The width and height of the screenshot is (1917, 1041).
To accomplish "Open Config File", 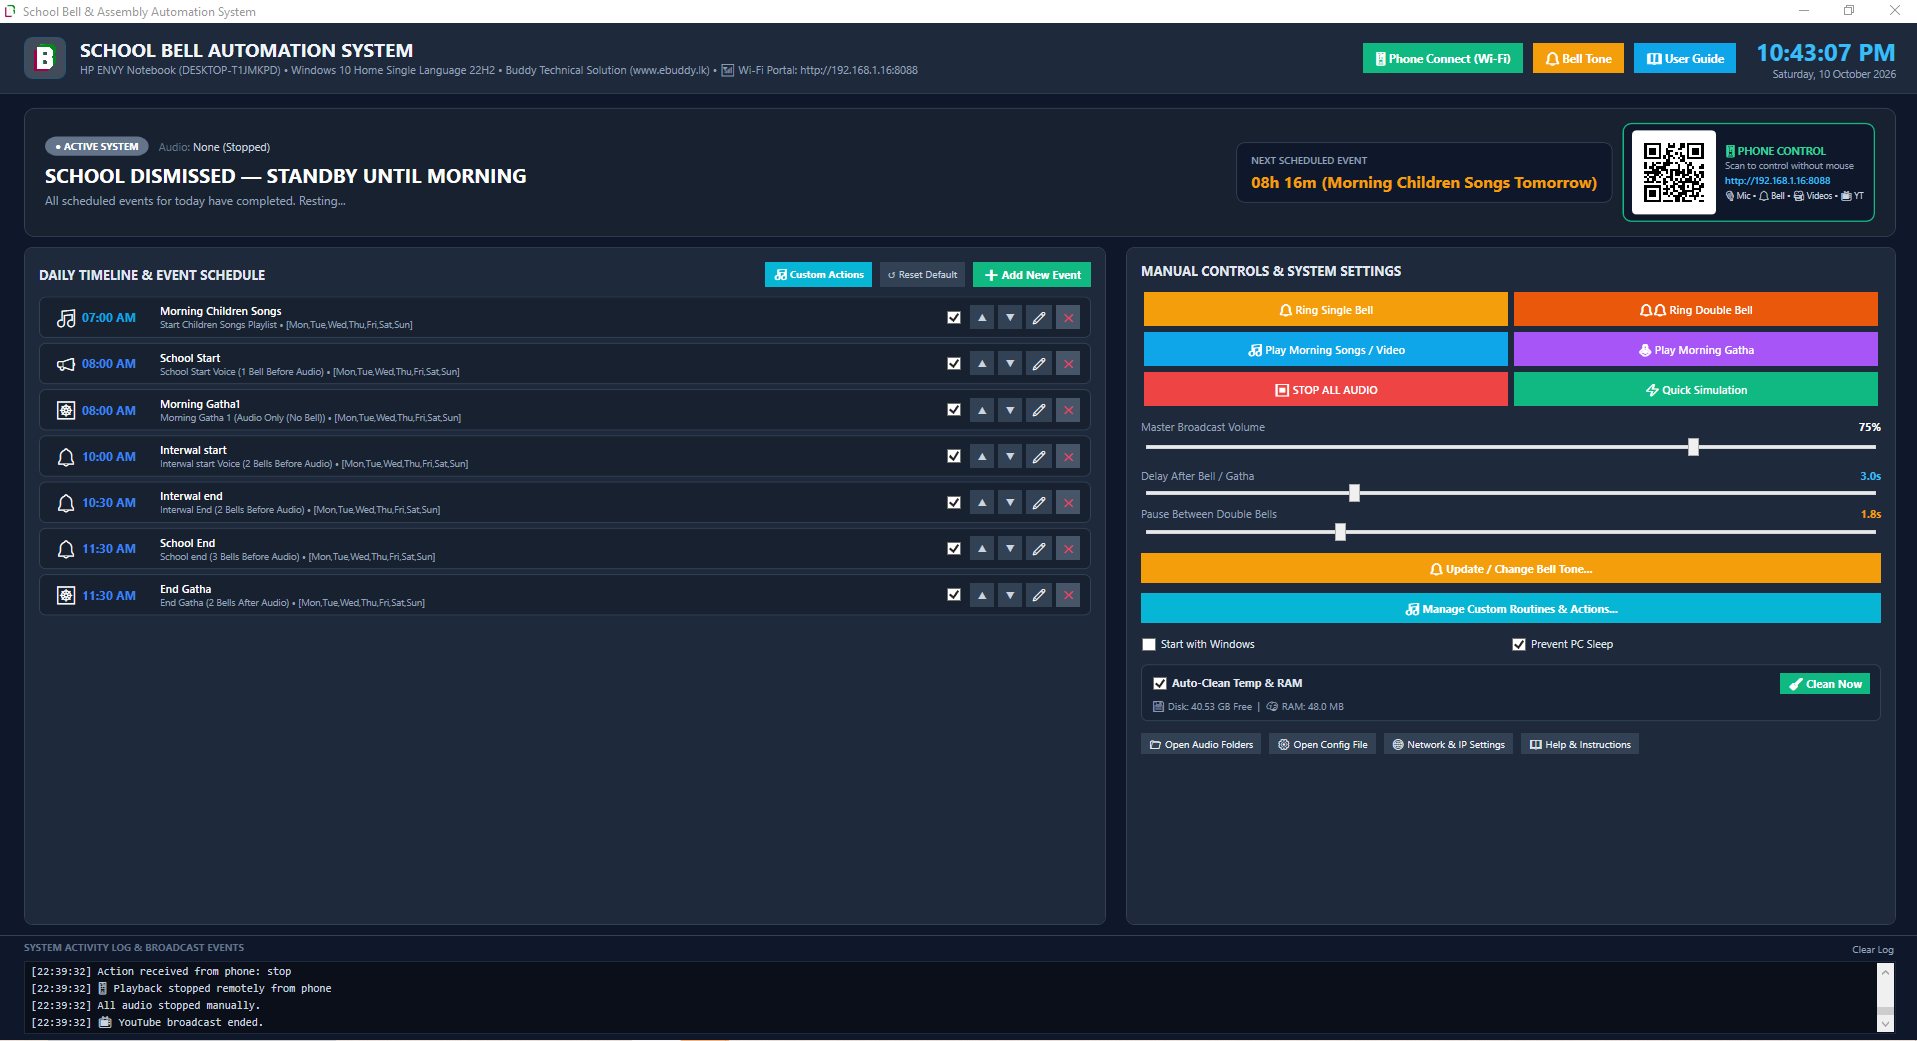I will [x=1322, y=745].
